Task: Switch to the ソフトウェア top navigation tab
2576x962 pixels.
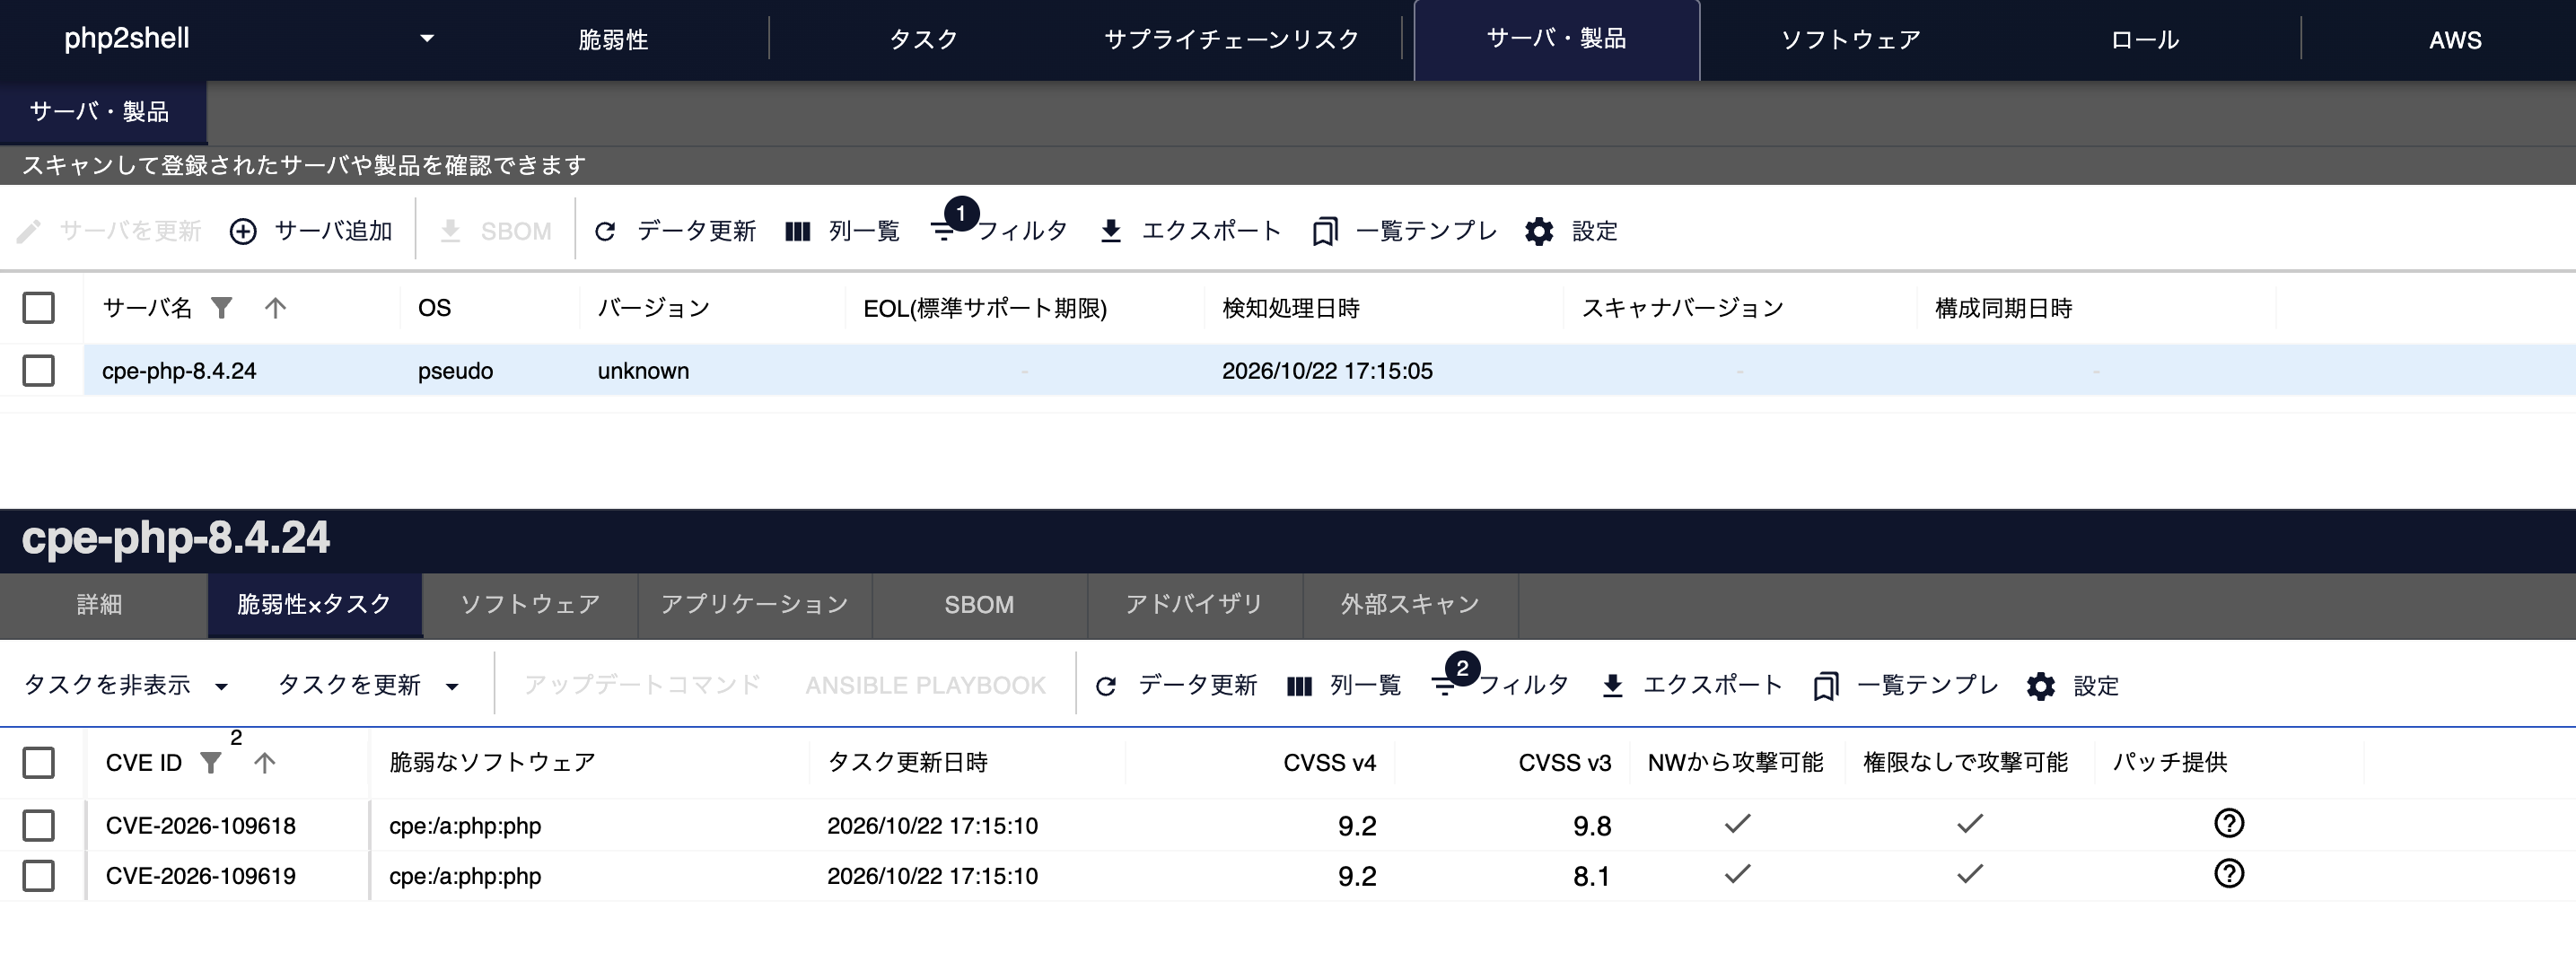Action: pyautogui.click(x=1851, y=40)
